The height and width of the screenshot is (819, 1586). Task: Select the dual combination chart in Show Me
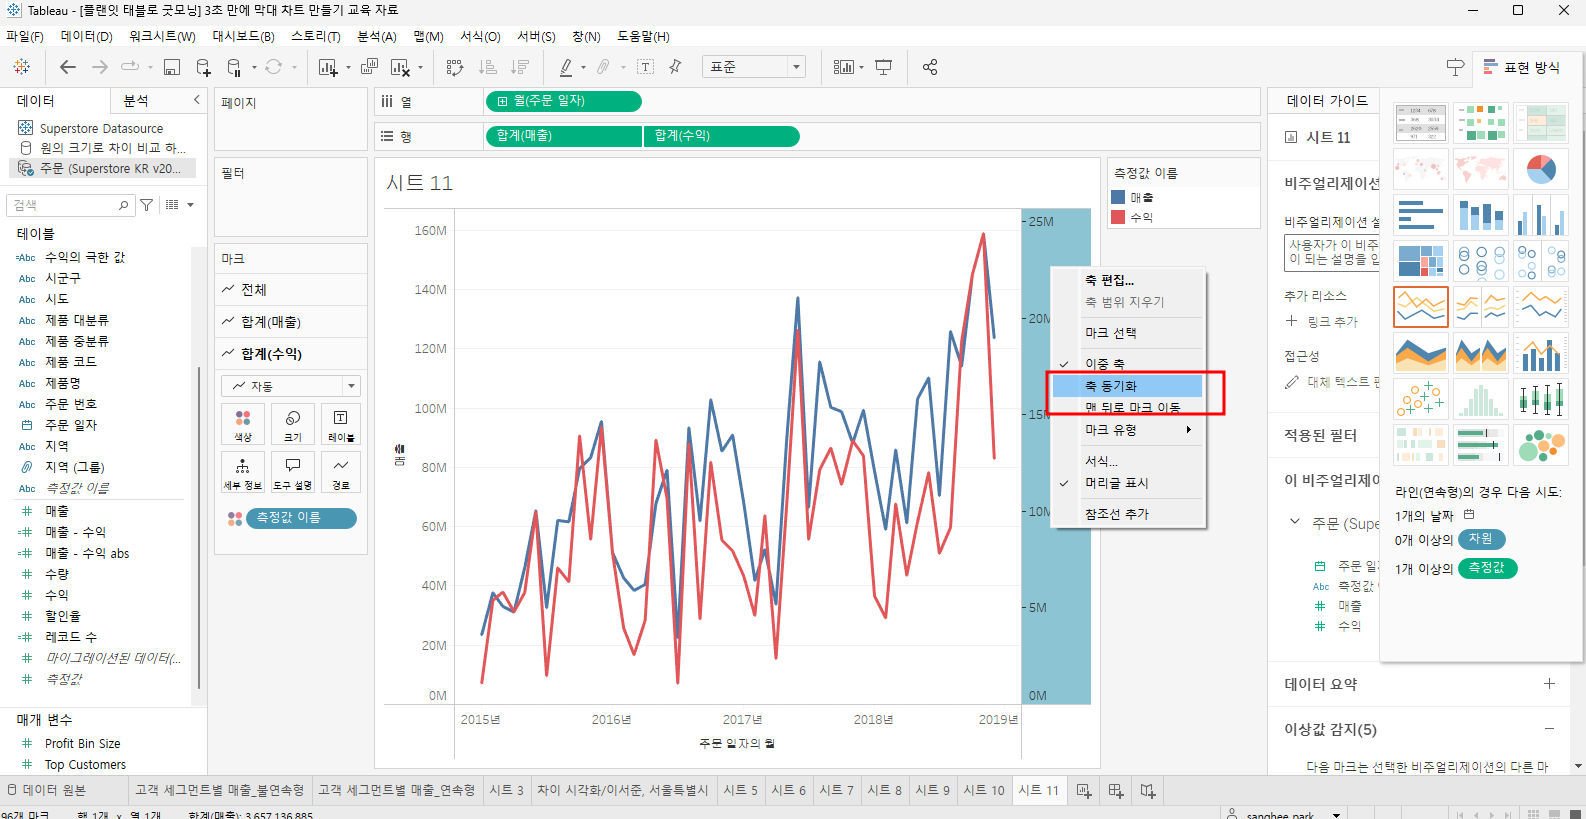[1541, 353]
